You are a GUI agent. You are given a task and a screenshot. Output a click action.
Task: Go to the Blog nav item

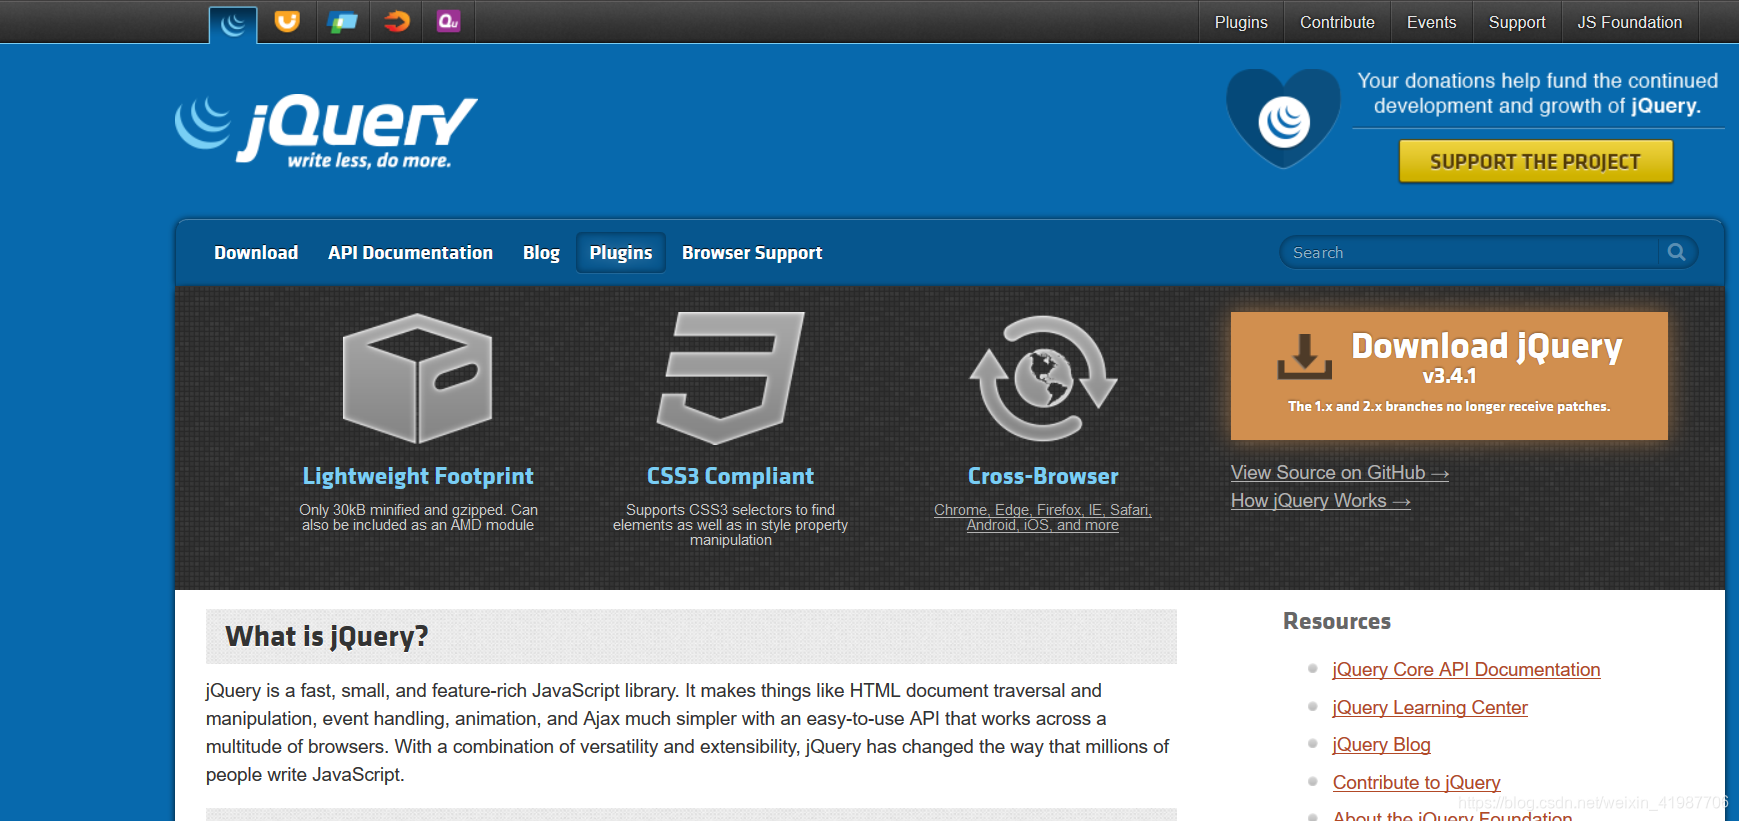pyautogui.click(x=541, y=253)
